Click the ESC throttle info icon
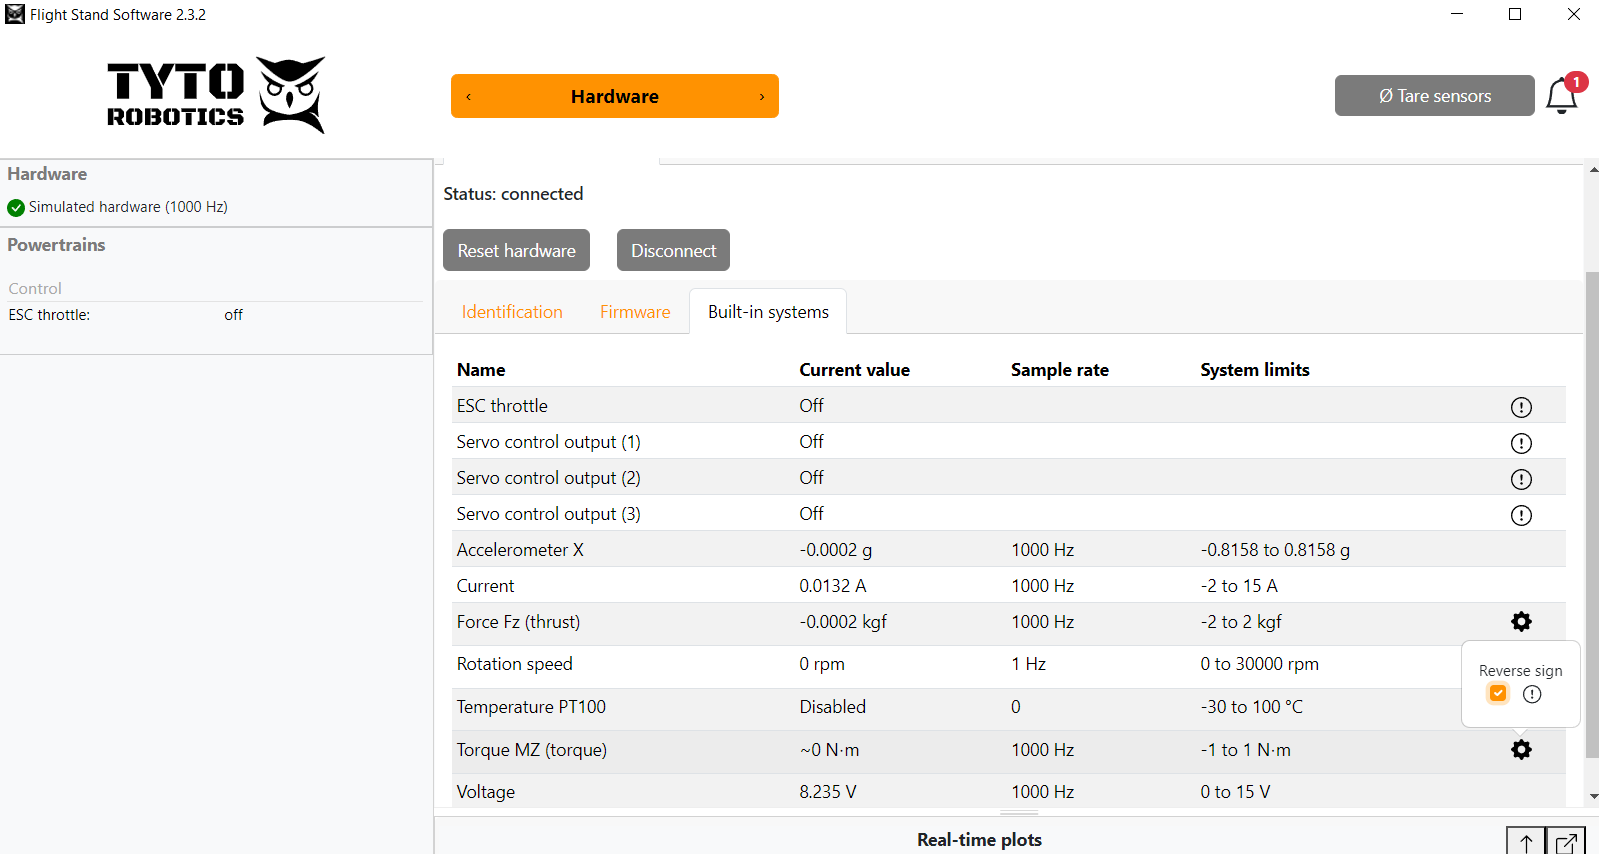1599x854 pixels. pos(1520,407)
